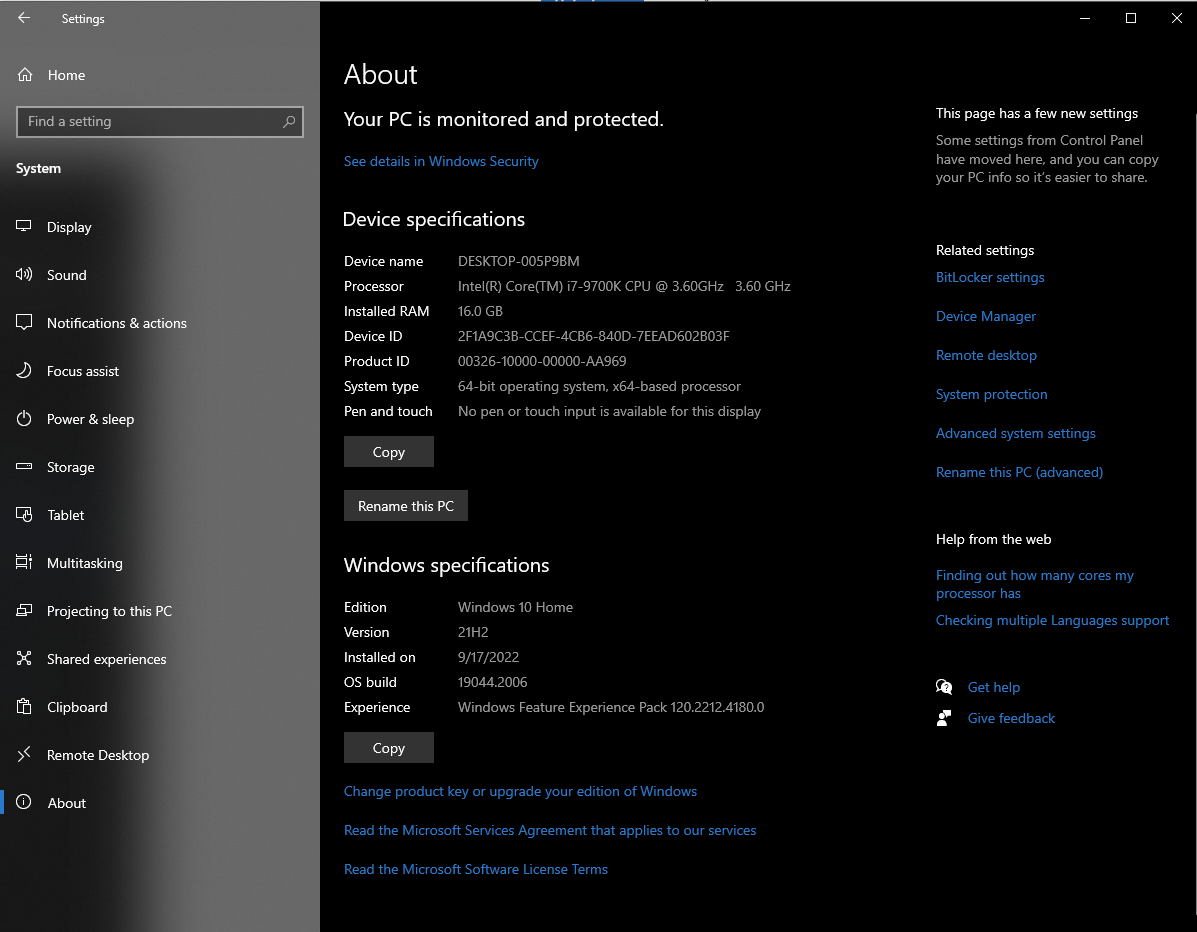Open Checking multiple Languages support link
The height and width of the screenshot is (932, 1197).
[x=1052, y=620]
